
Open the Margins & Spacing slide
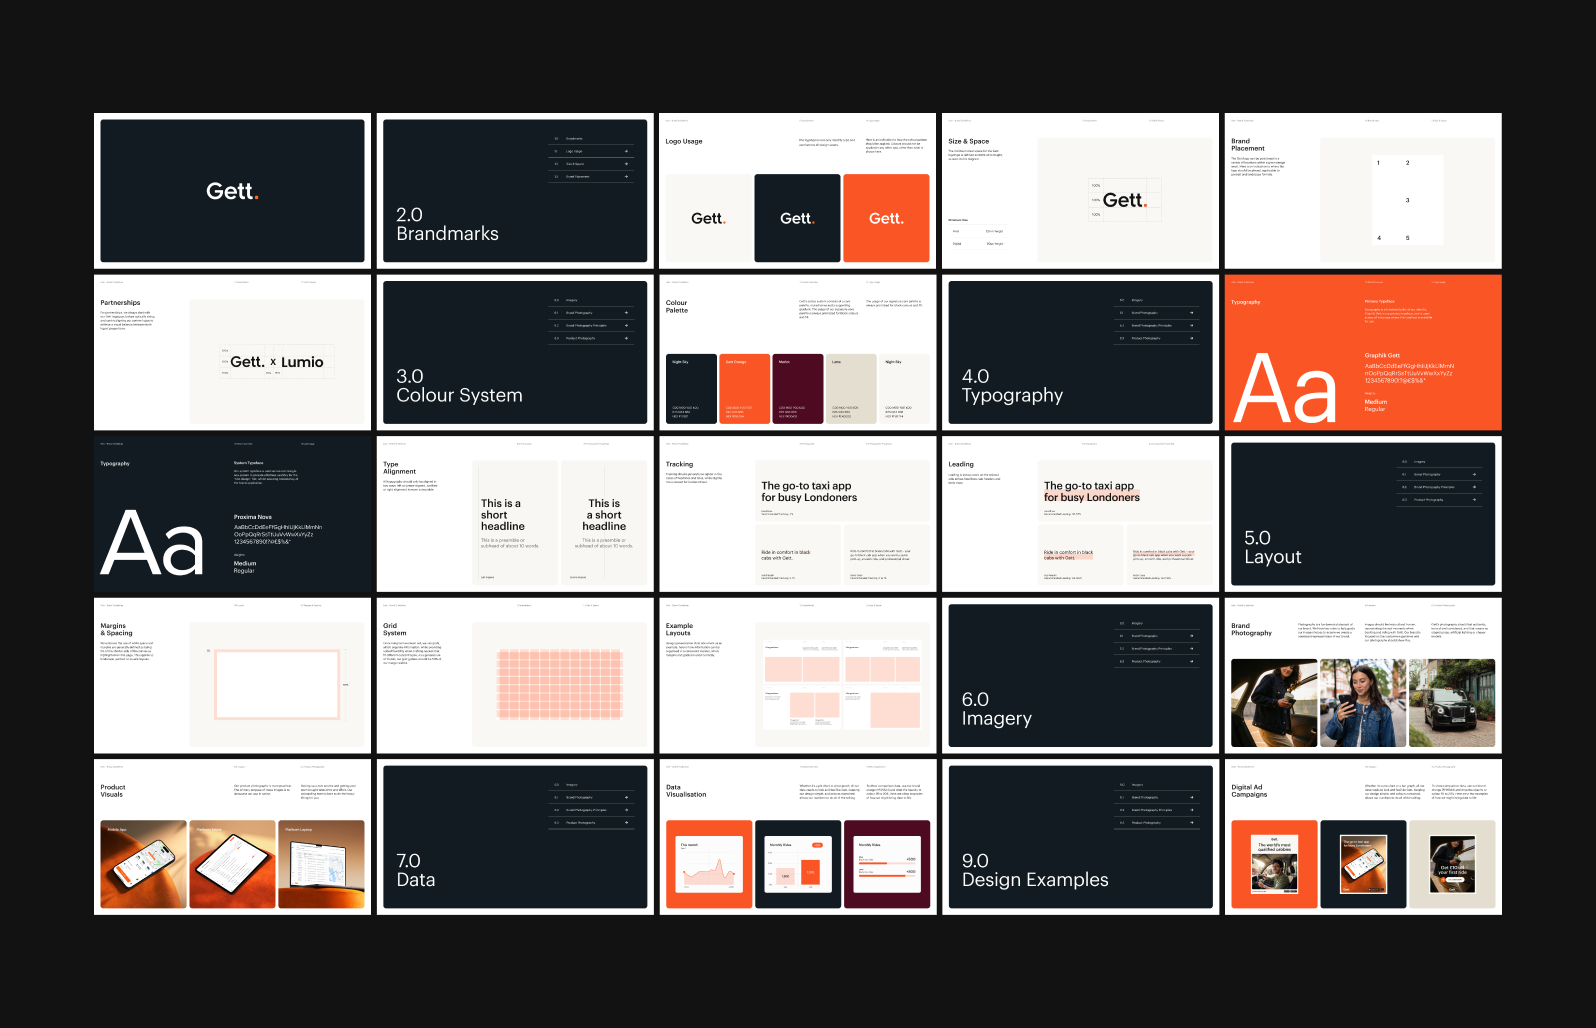(x=232, y=676)
